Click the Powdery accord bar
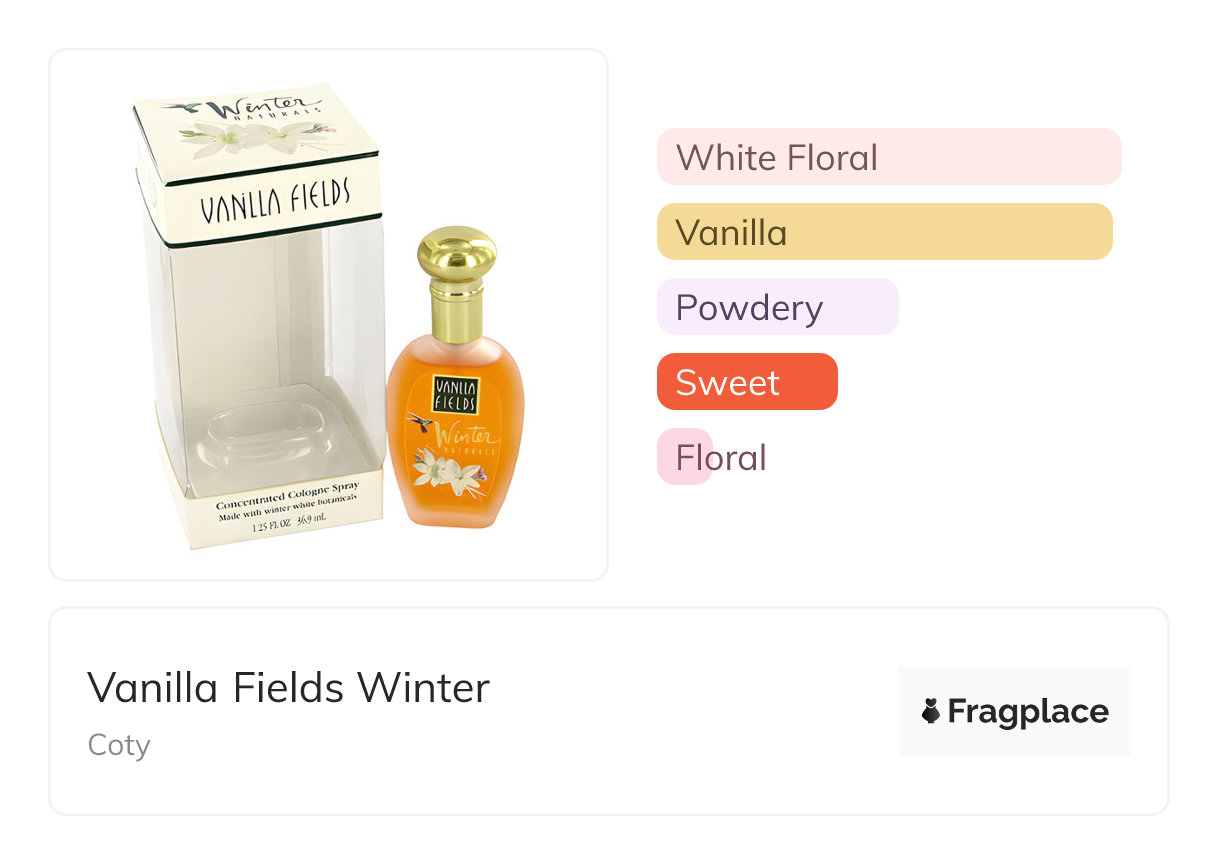The image size is (1218, 864). coord(777,307)
